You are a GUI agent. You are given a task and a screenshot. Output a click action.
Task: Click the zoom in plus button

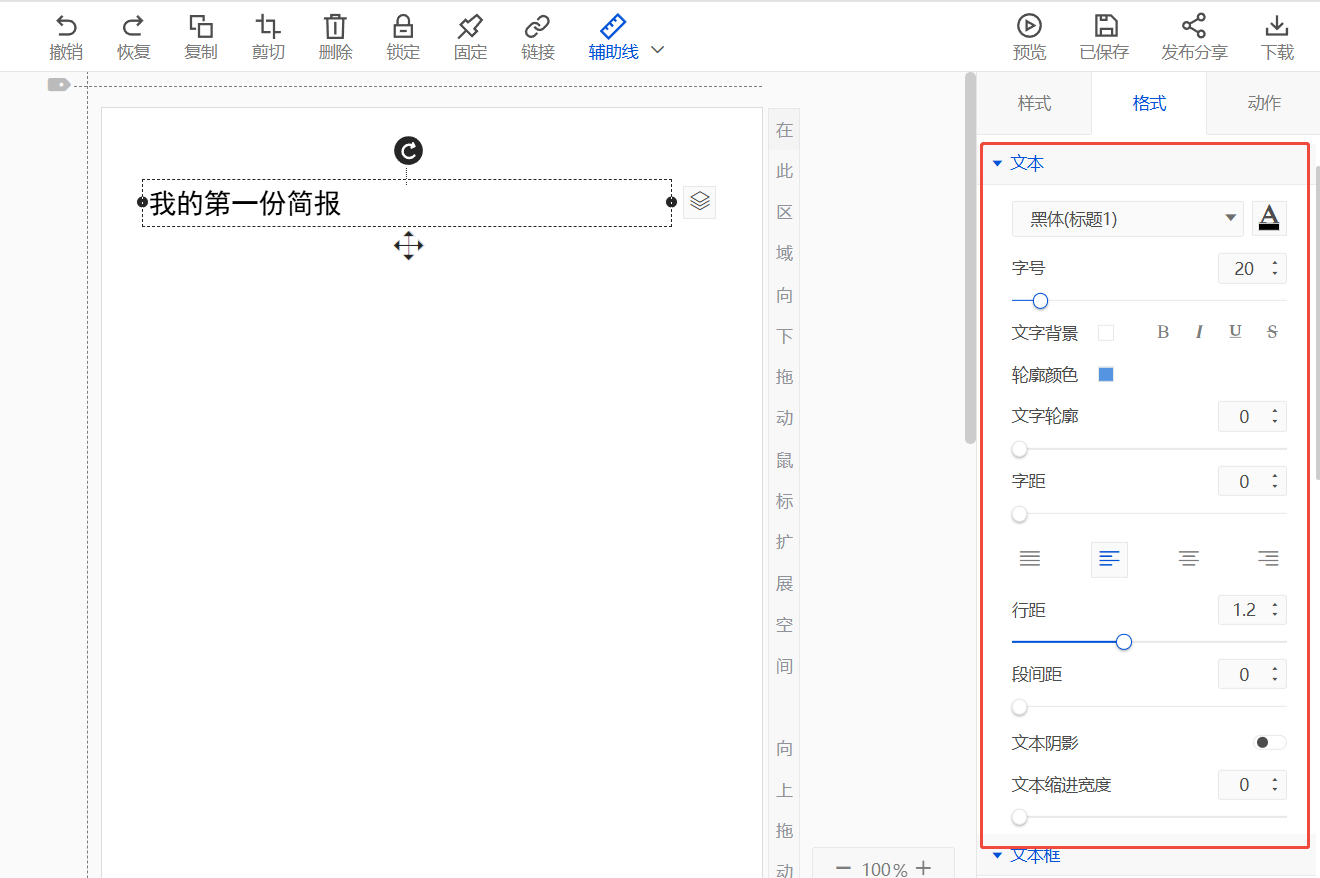pyautogui.click(x=923, y=868)
